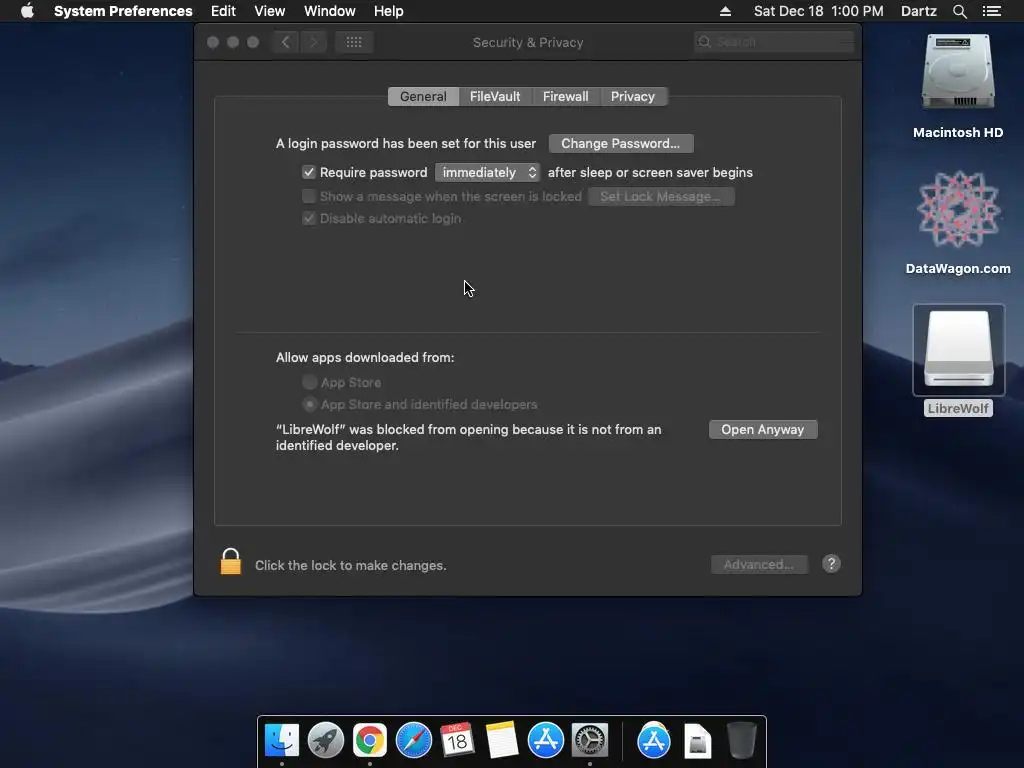Click the eject icon in menu bar

[725, 11]
